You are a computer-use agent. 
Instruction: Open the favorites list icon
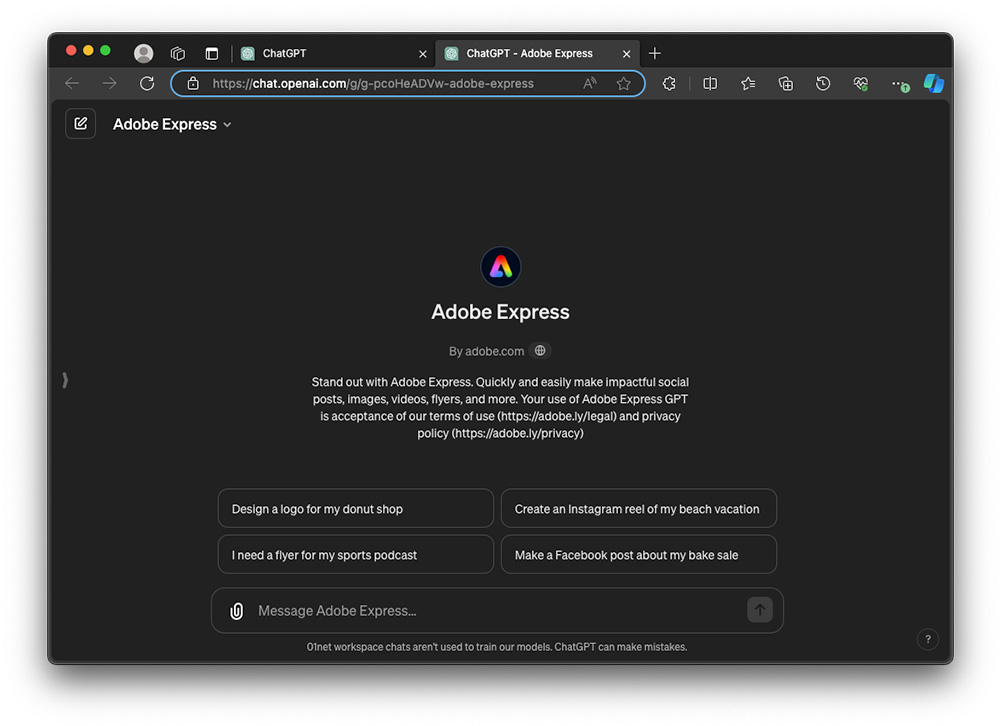748,84
